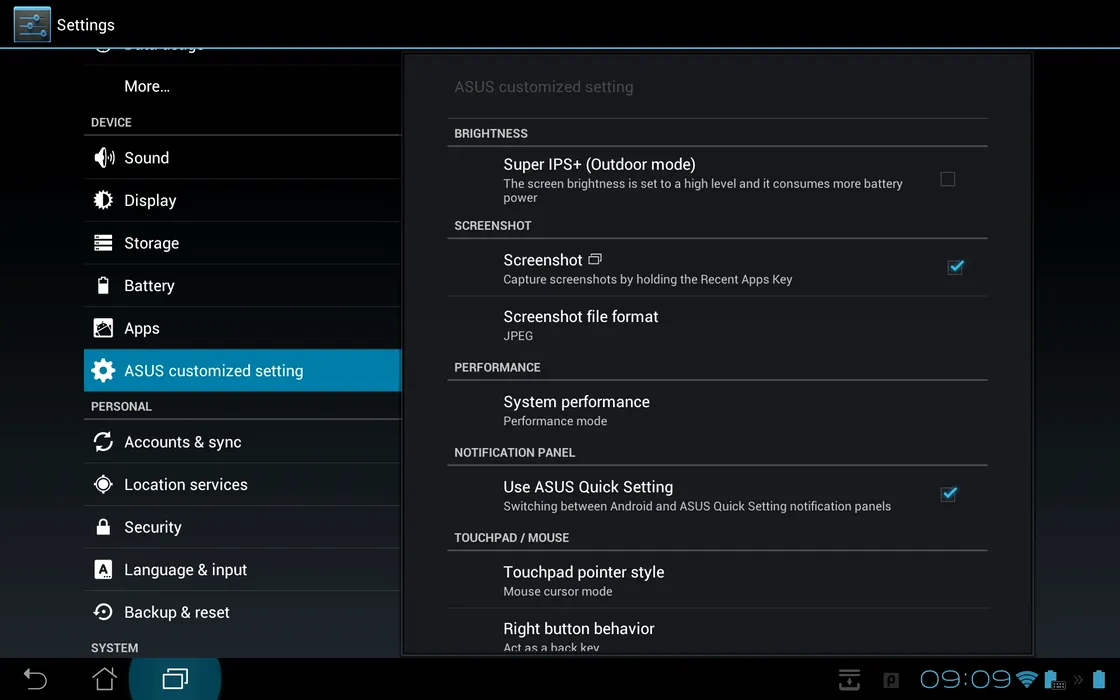This screenshot has width=1120, height=700.
Task: Open the download notification icon
Action: click(x=849, y=679)
